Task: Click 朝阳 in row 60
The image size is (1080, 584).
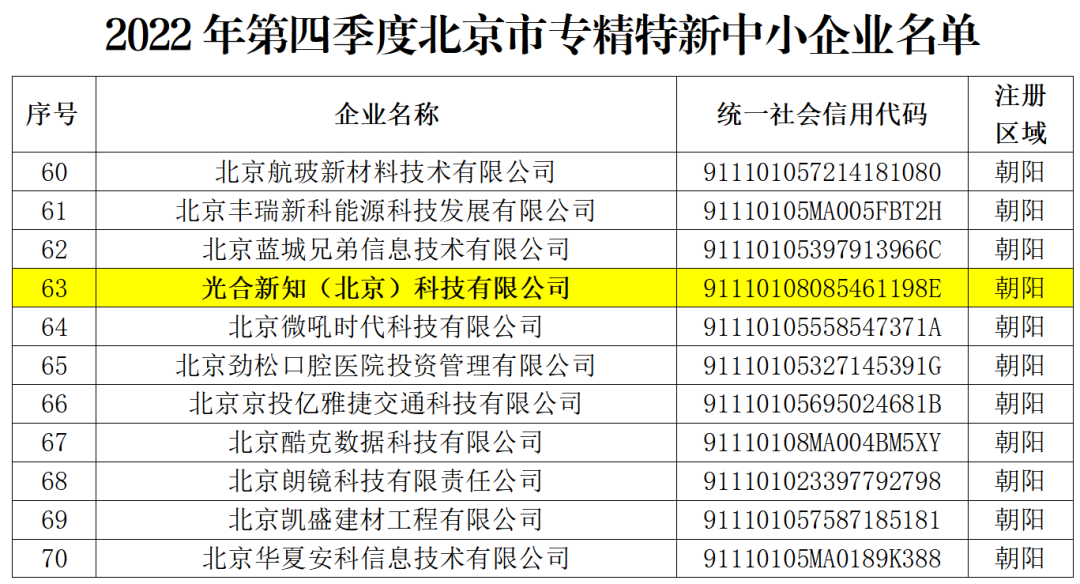Action: [1020, 171]
